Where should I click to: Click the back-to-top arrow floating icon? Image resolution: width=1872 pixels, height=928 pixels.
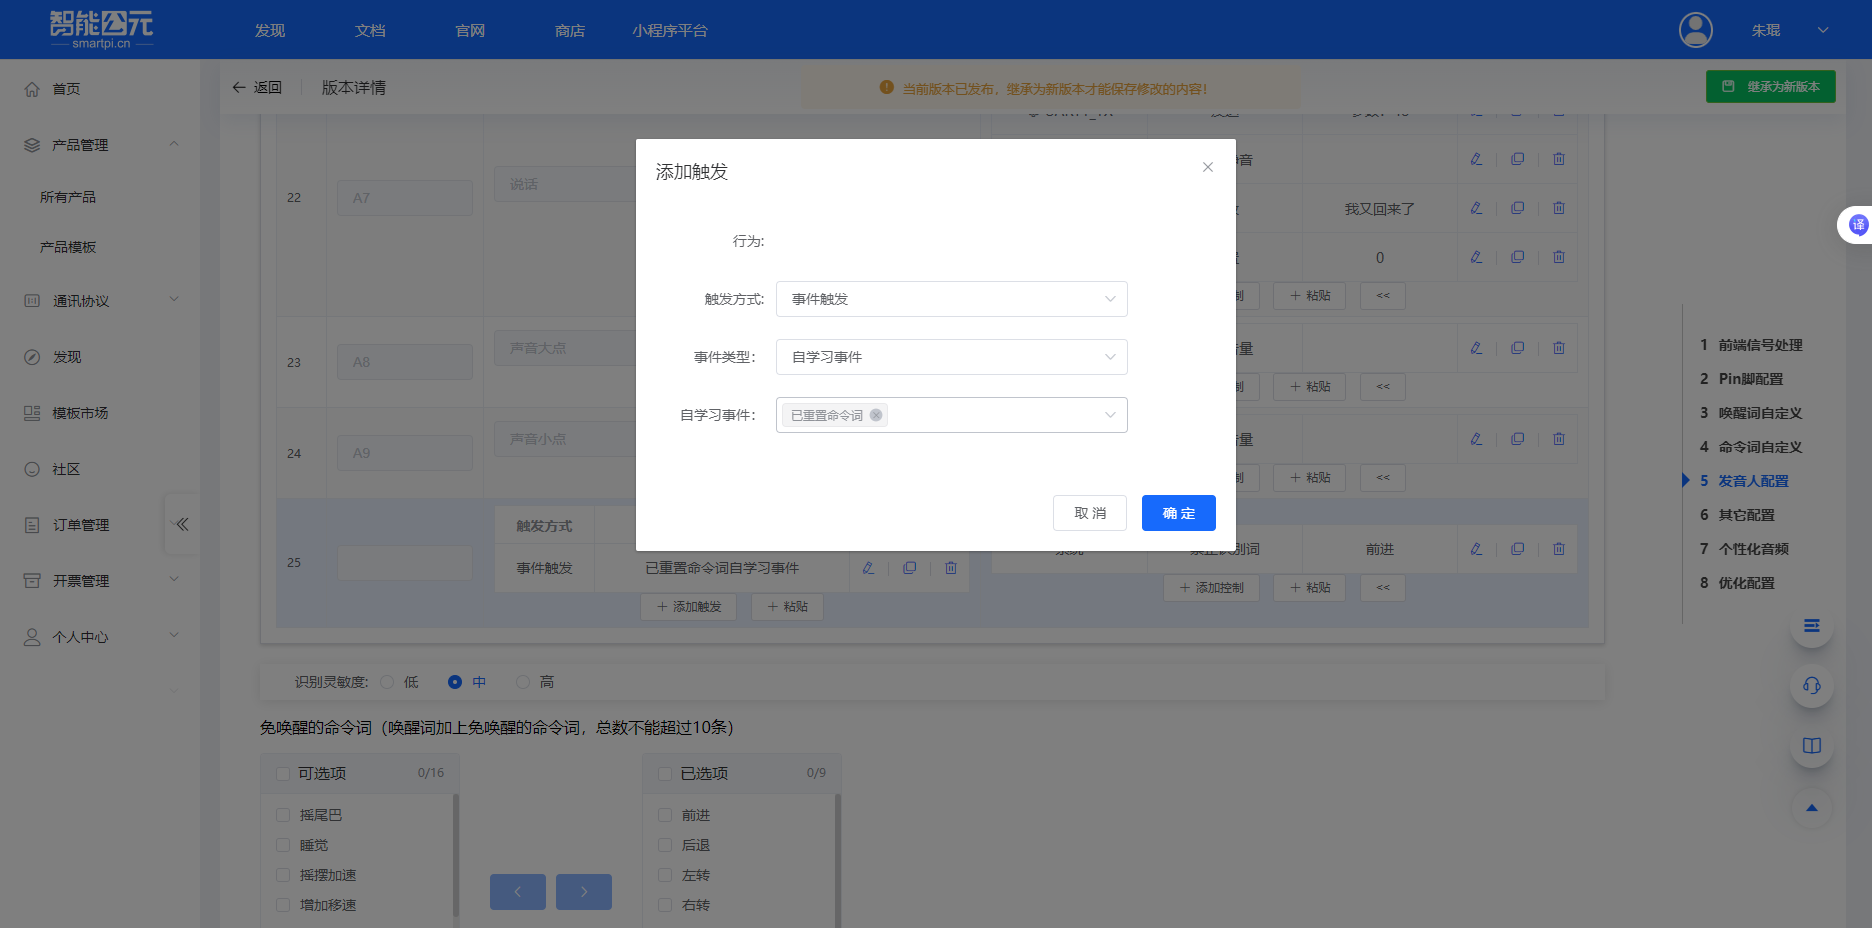pos(1811,808)
